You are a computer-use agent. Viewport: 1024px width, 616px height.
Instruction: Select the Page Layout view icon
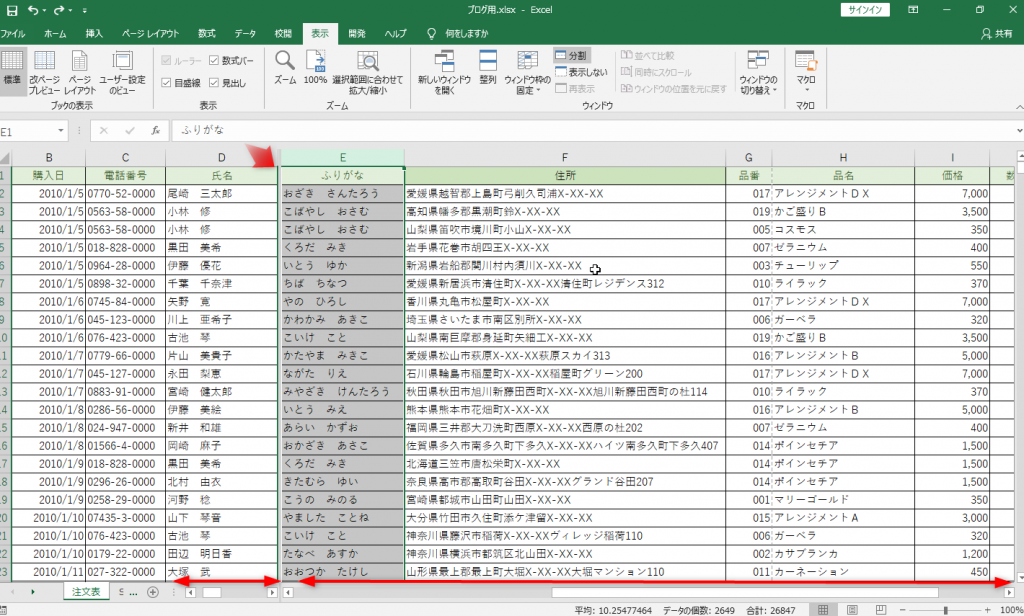coord(80,70)
